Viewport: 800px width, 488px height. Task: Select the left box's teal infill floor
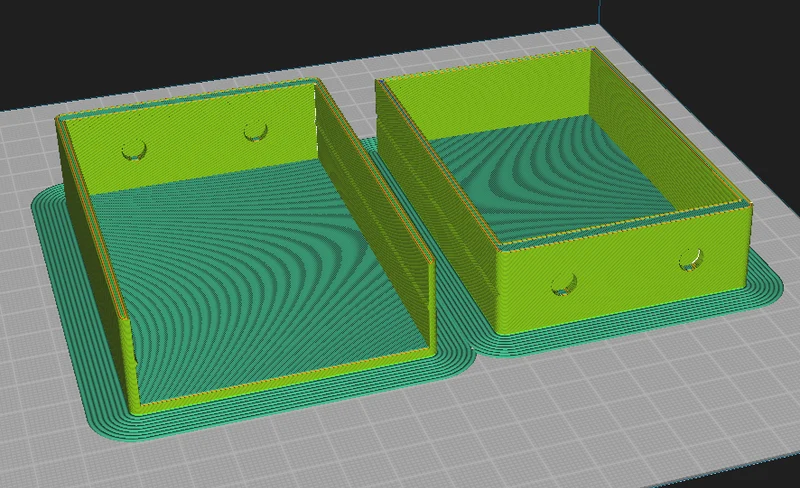pos(265,276)
